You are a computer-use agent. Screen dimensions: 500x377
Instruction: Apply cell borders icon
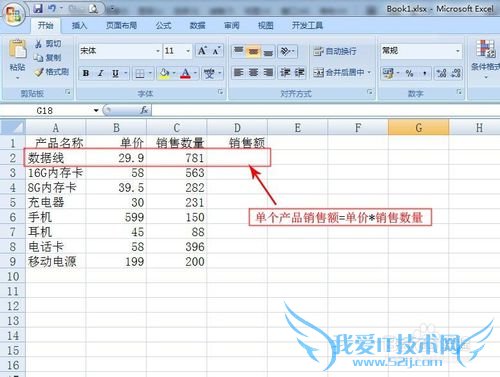click(140, 73)
